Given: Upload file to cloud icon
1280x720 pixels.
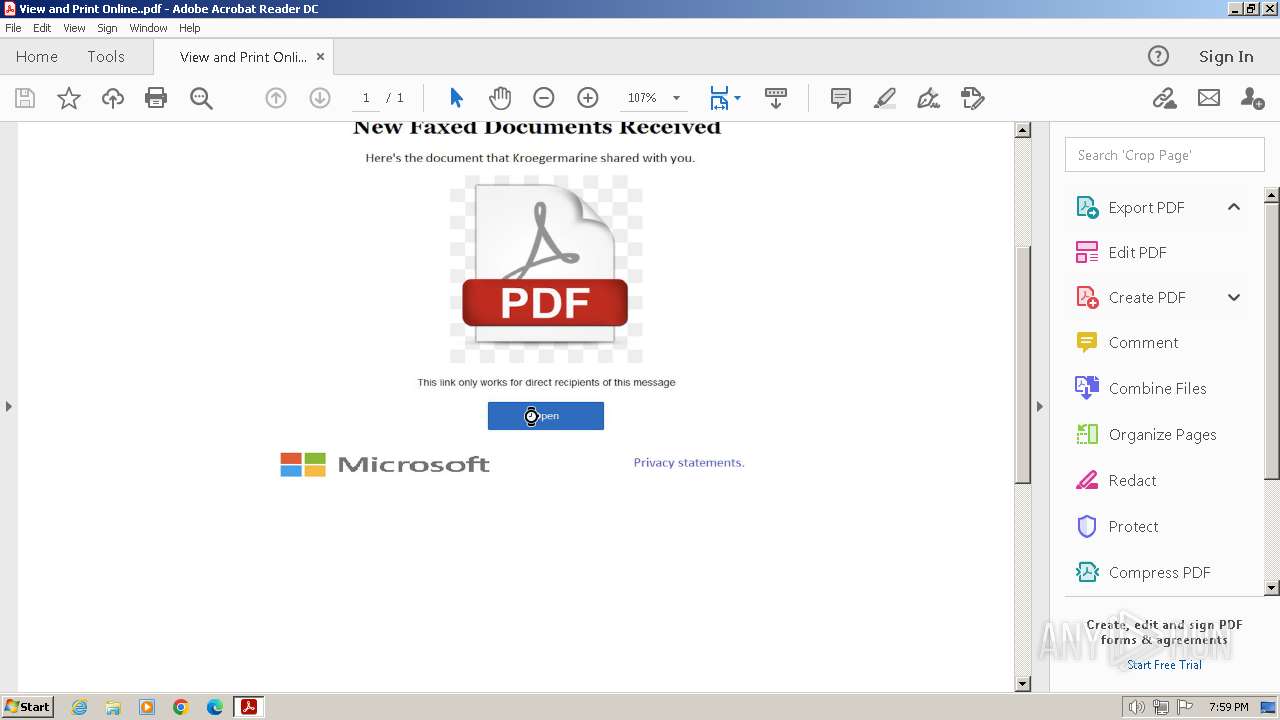Looking at the screenshot, I should pyautogui.click(x=113, y=98).
